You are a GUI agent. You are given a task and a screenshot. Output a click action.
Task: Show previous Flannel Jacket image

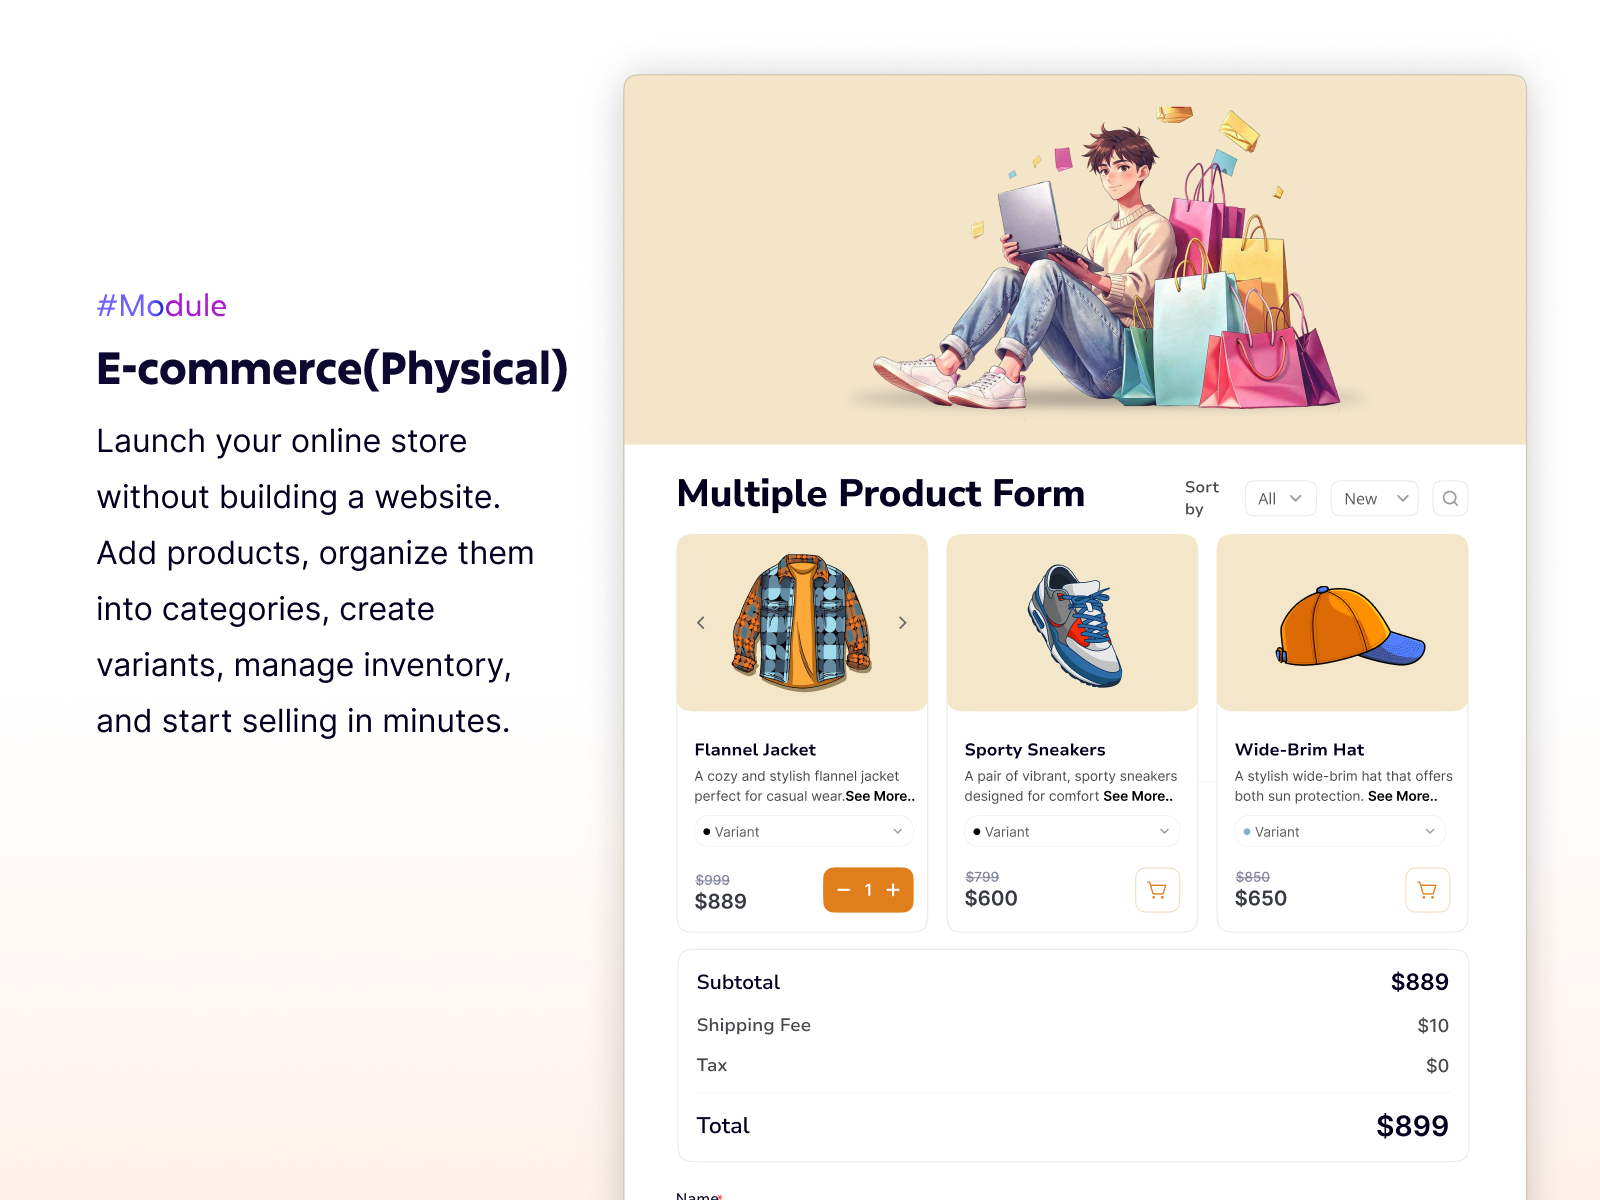click(x=701, y=623)
